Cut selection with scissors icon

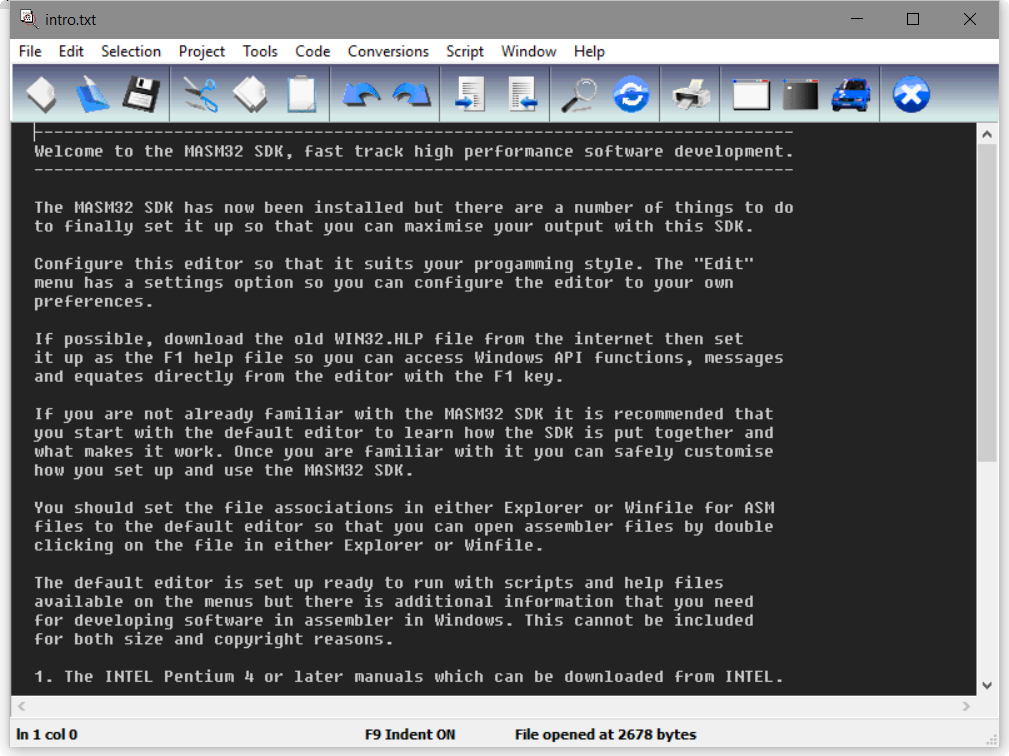tap(200, 95)
